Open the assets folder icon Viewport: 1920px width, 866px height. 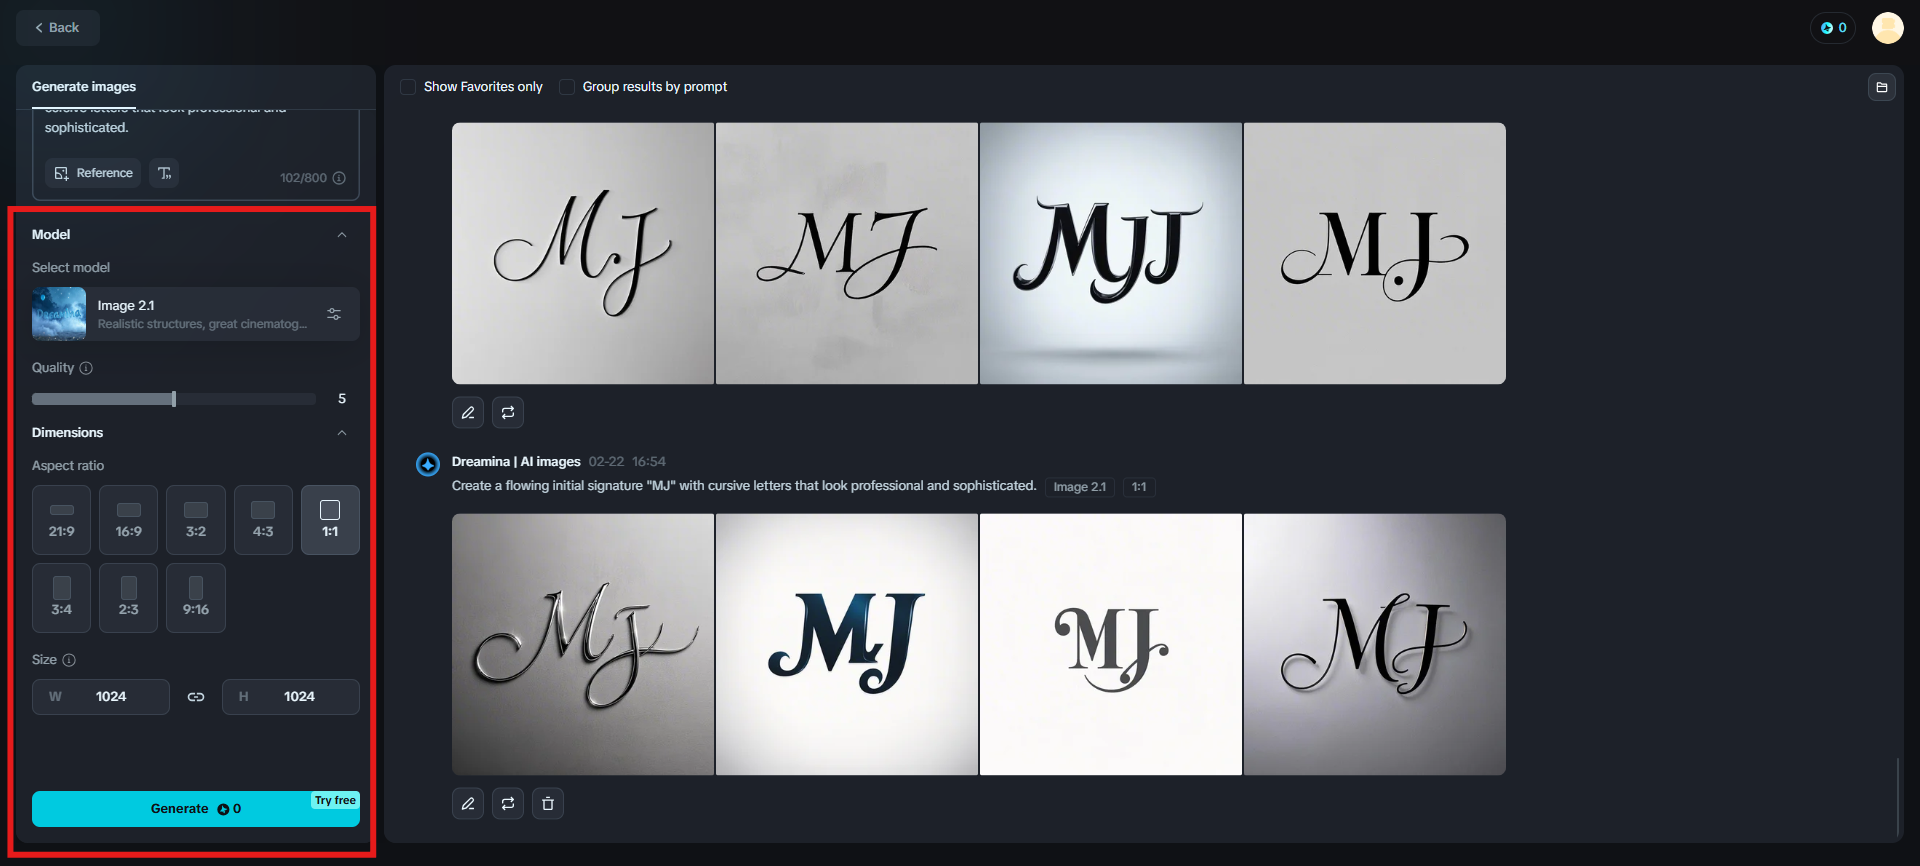[1882, 87]
